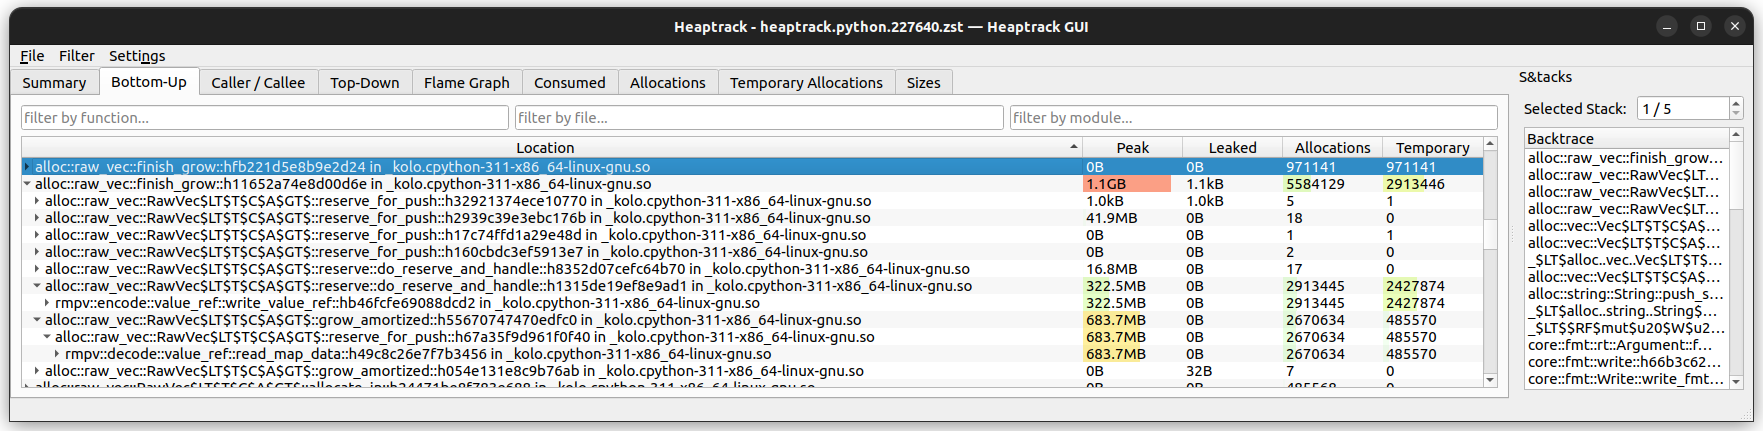Select core::fmt::rt::Argument backtrace entry
The height and width of the screenshot is (431, 1763).
(x=1627, y=345)
